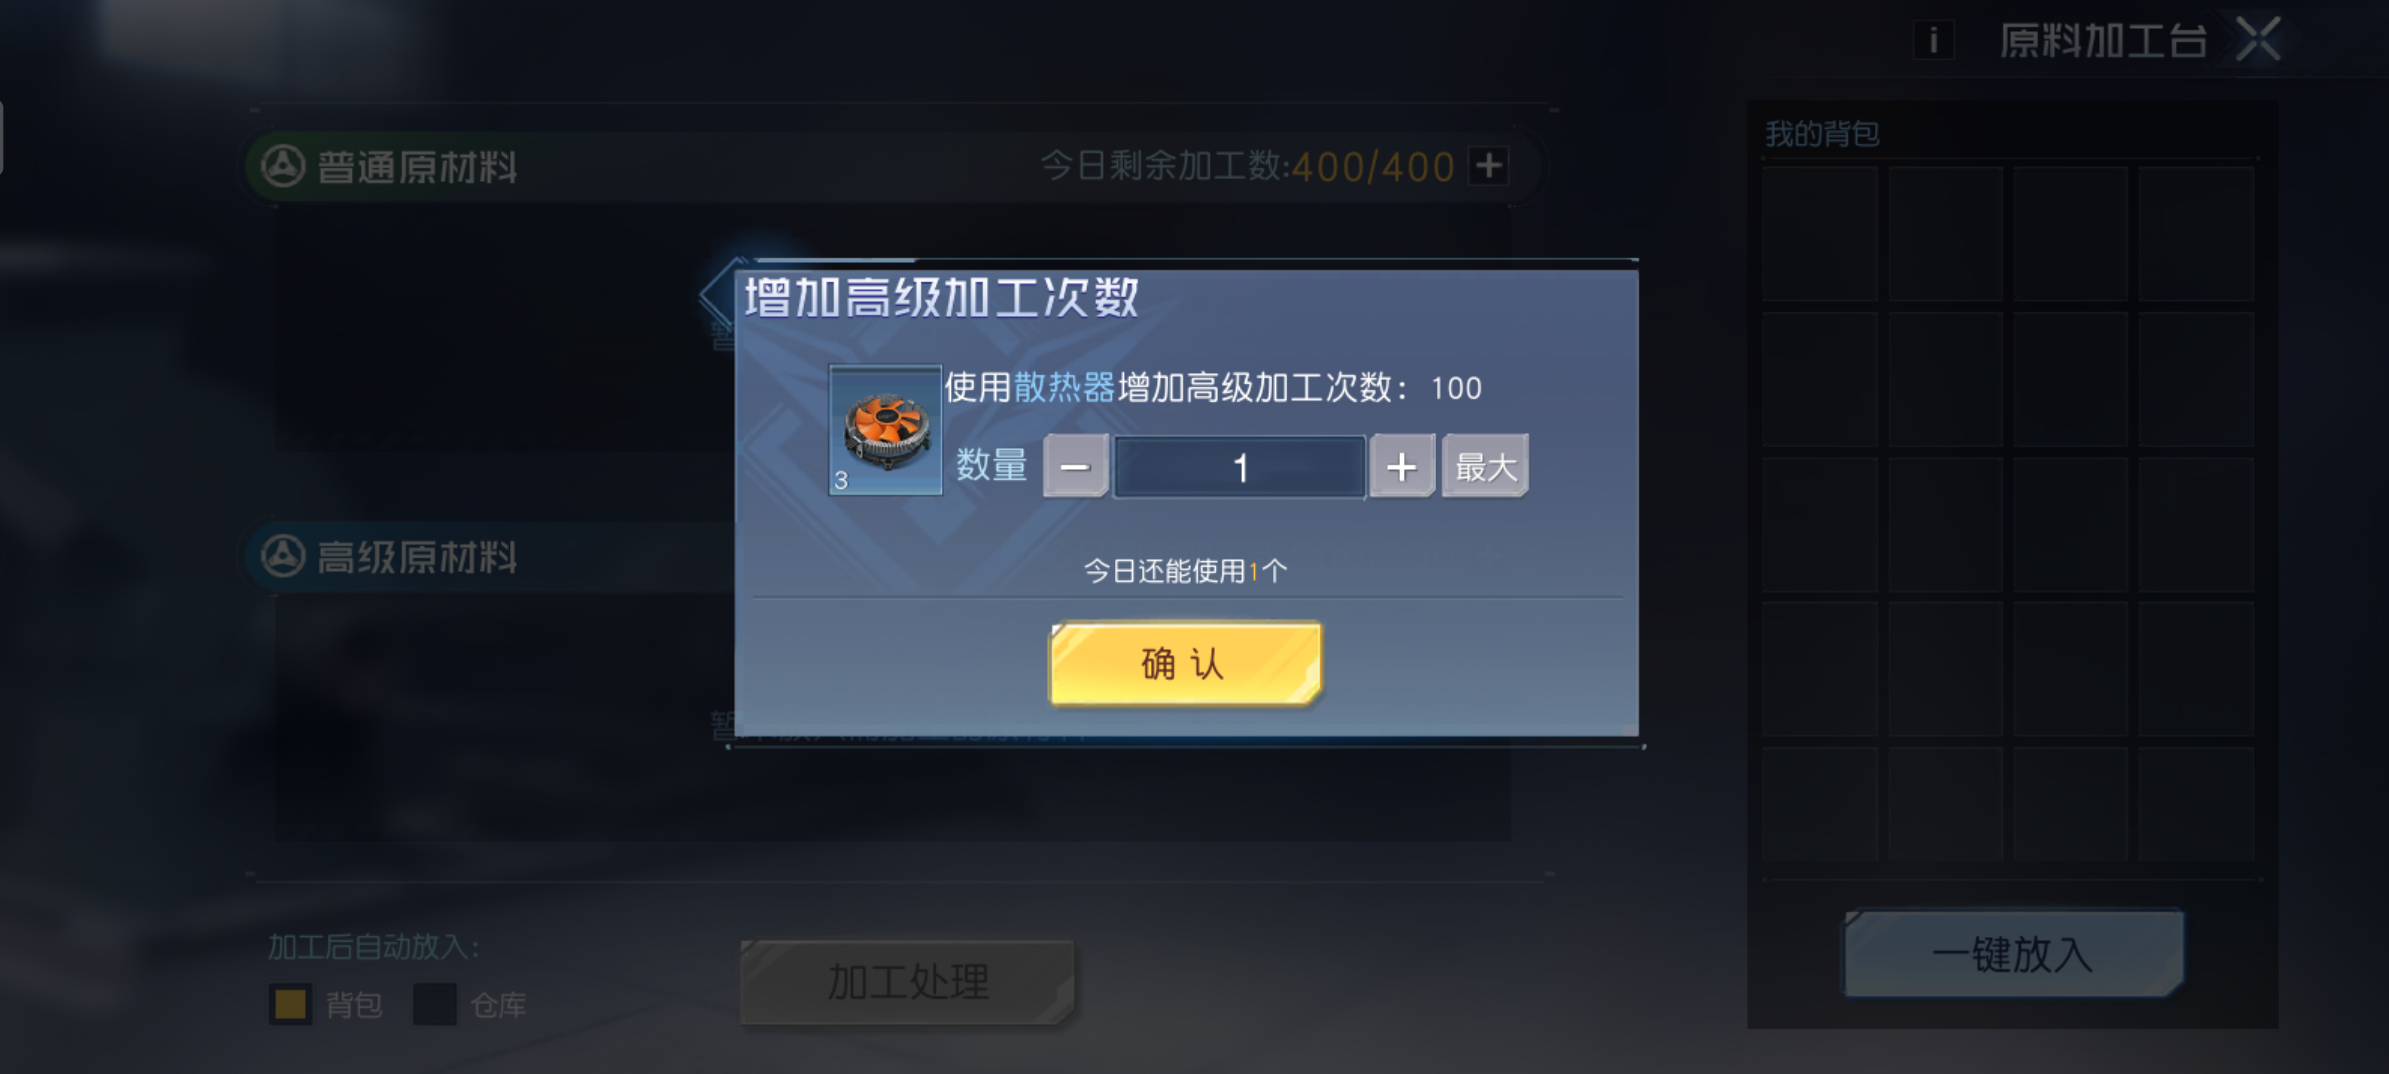Click the minus quantity button
This screenshot has height=1074, width=2389.
click(x=1075, y=466)
